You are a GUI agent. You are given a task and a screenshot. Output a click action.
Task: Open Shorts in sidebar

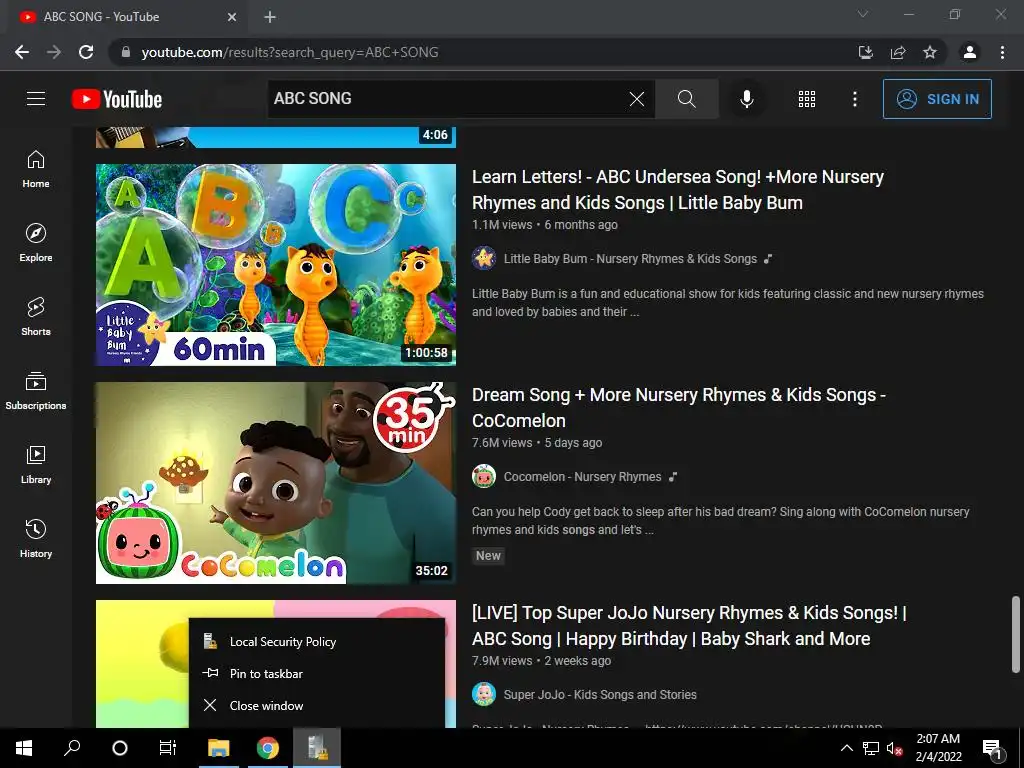(36, 316)
